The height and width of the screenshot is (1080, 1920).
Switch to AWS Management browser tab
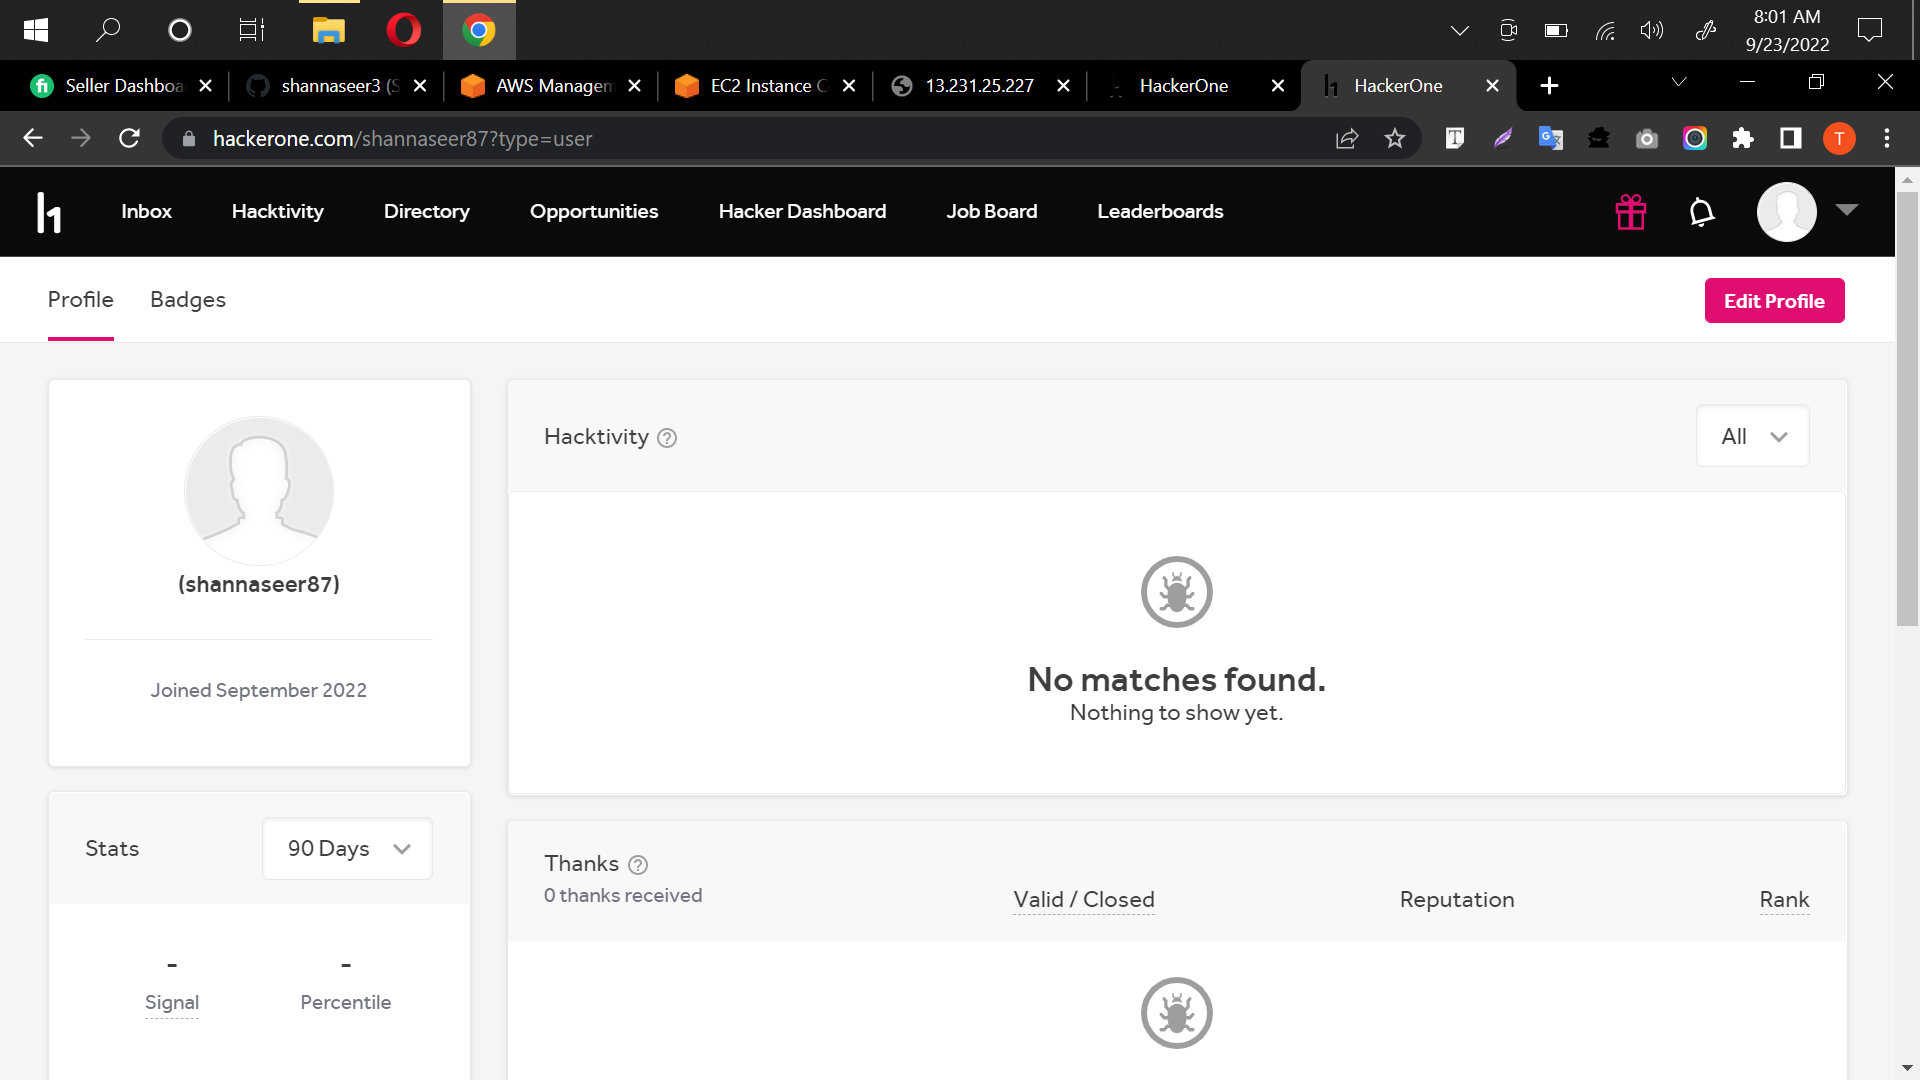pyautogui.click(x=552, y=86)
